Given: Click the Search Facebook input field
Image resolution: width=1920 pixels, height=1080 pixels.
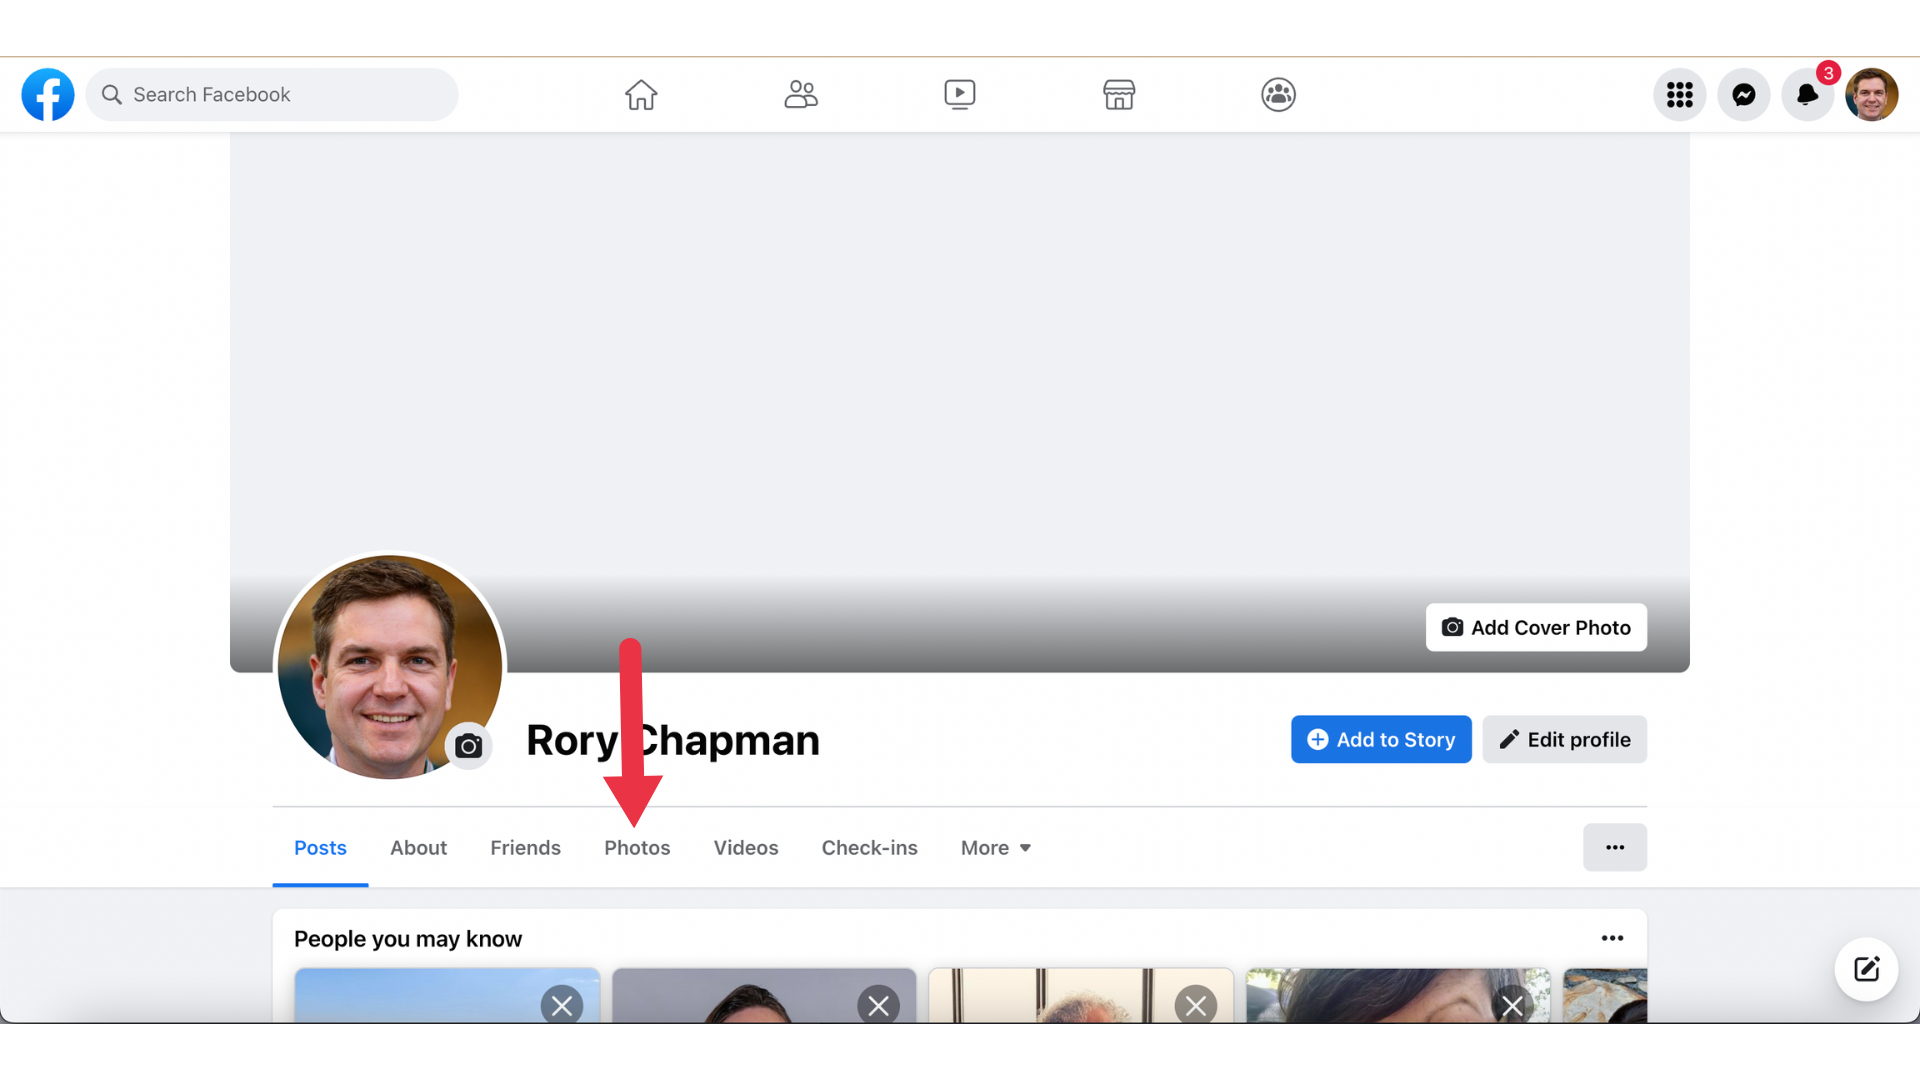Looking at the screenshot, I should (272, 94).
